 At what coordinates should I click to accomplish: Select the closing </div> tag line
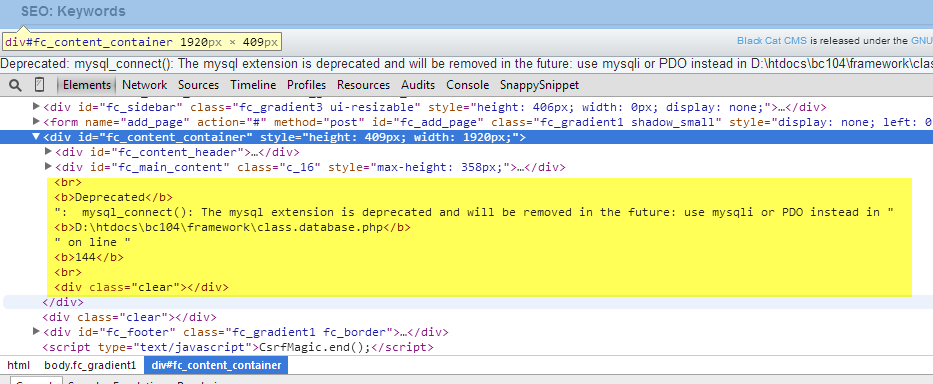click(62, 302)
